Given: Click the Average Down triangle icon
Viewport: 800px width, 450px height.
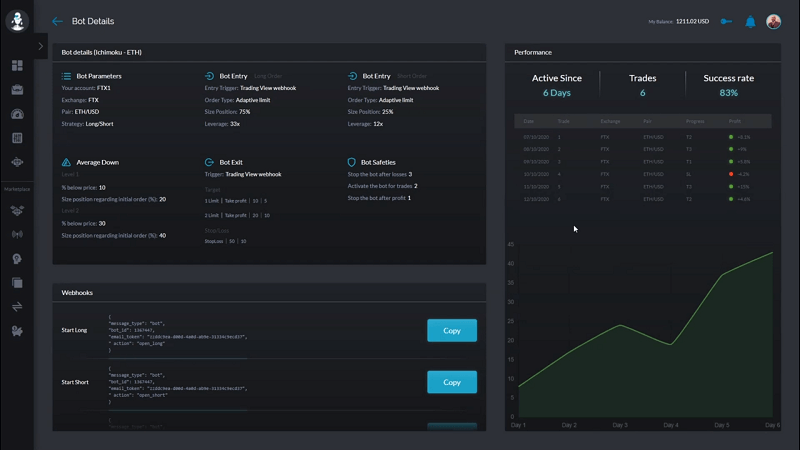Looking at the screenshot, I should point(66,162).
